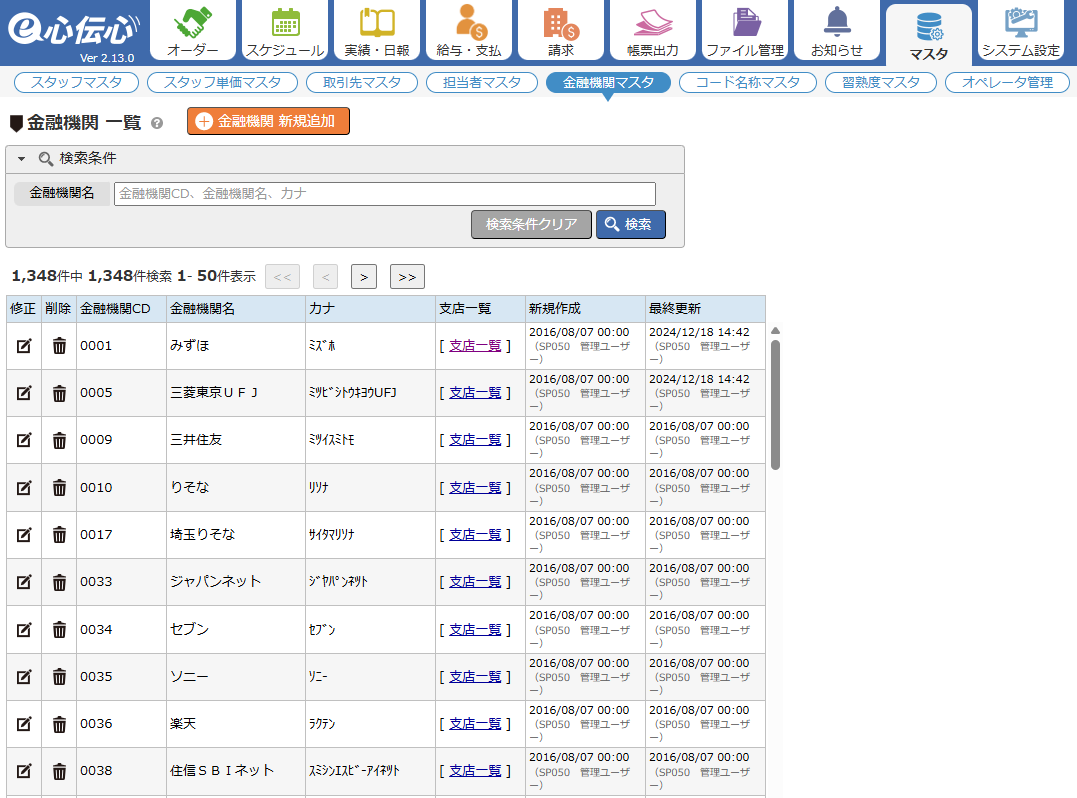The height and width of the screenshot is (798, 1077).
Task: Delete the 楽天 row
Action: [60, 723]
